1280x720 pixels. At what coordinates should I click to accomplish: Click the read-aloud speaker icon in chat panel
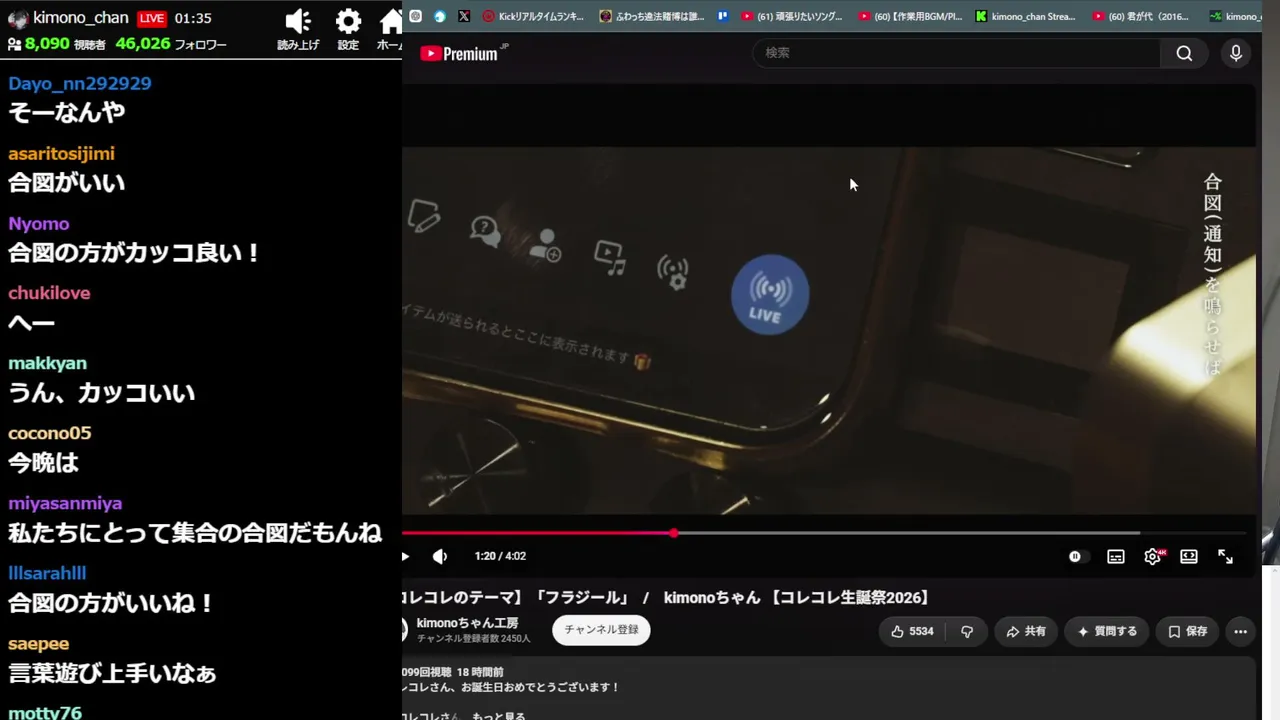coord(298,22)
